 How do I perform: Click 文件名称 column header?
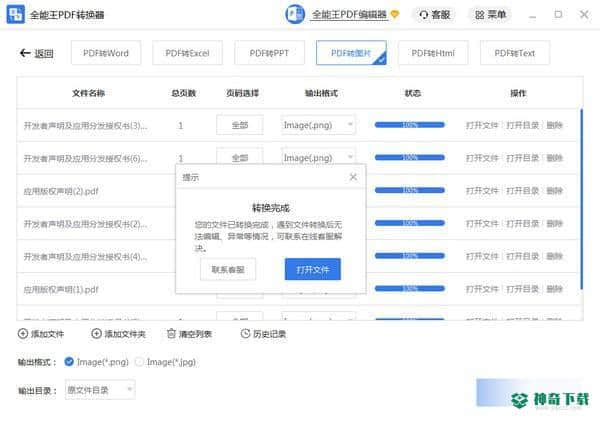pyautogui.click(x=88, y=93)
